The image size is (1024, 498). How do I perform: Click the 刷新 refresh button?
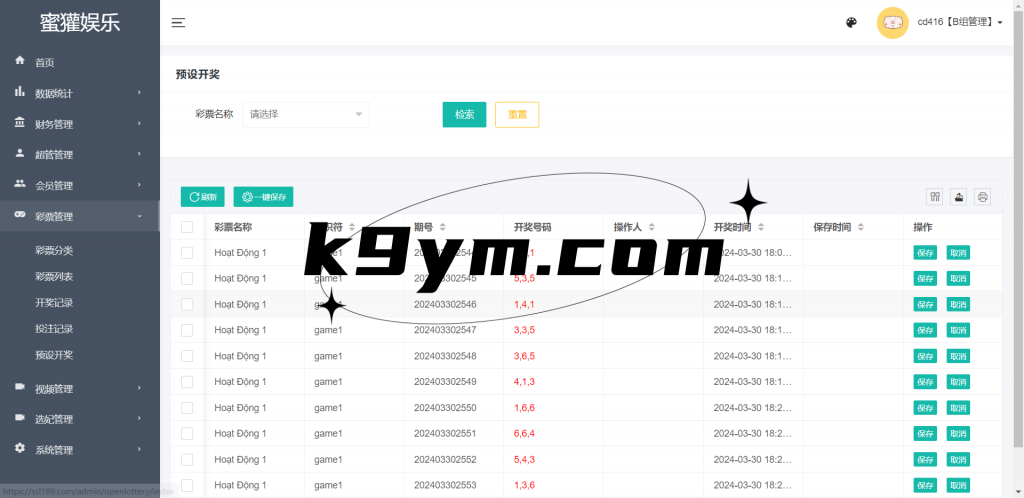point(202,196)
